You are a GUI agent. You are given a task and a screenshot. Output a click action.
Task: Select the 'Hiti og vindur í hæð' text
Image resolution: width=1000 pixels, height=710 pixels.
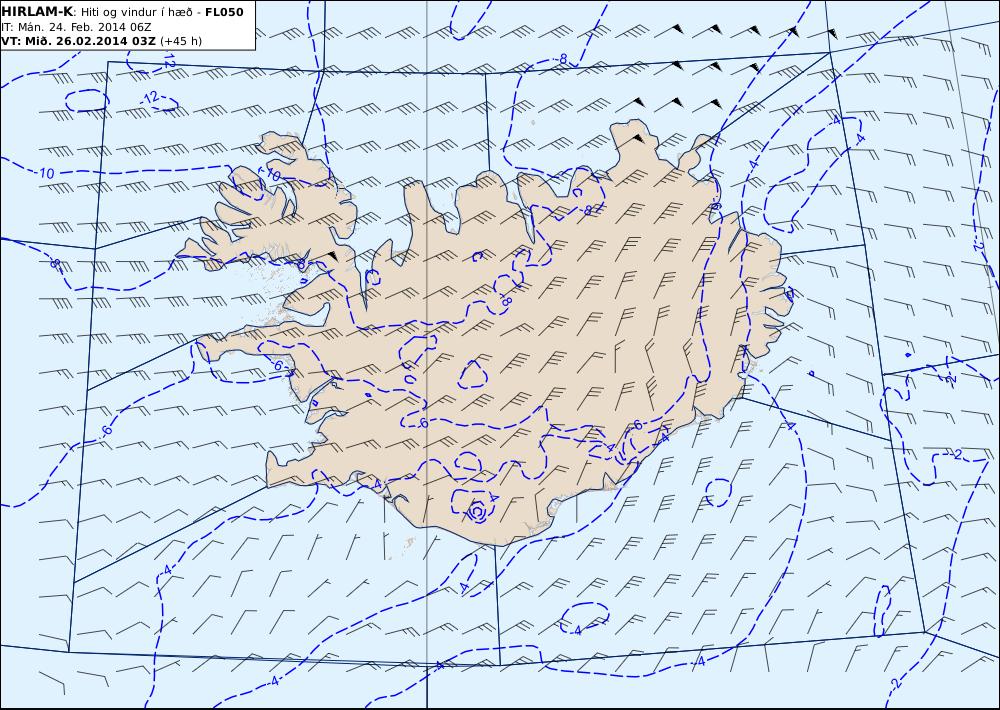tap(134, 12)
